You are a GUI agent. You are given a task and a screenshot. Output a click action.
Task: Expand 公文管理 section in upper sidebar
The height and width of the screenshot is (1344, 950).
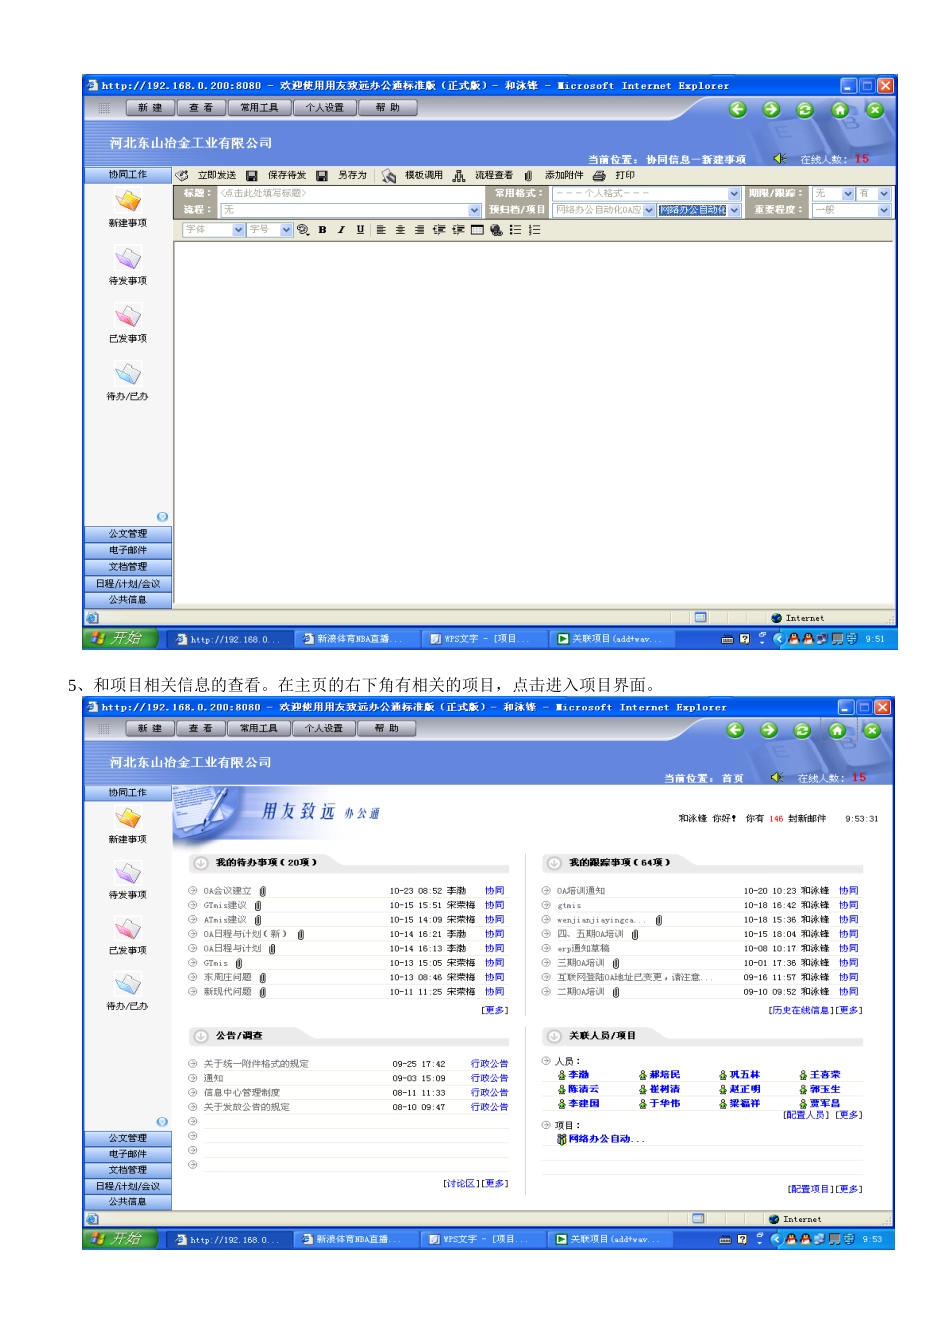tap(128, 534)
